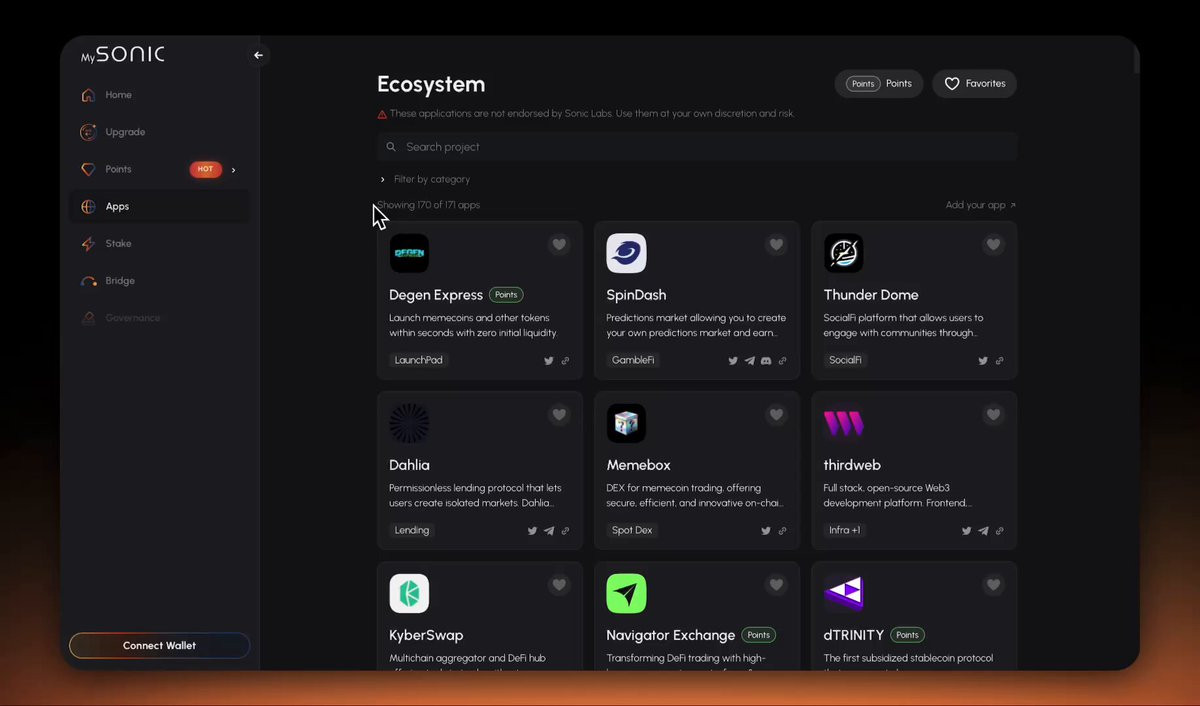Screen dimensions: 1200x706
Task: Open Degen Express website link icon
Action: (x=565, y=361)
